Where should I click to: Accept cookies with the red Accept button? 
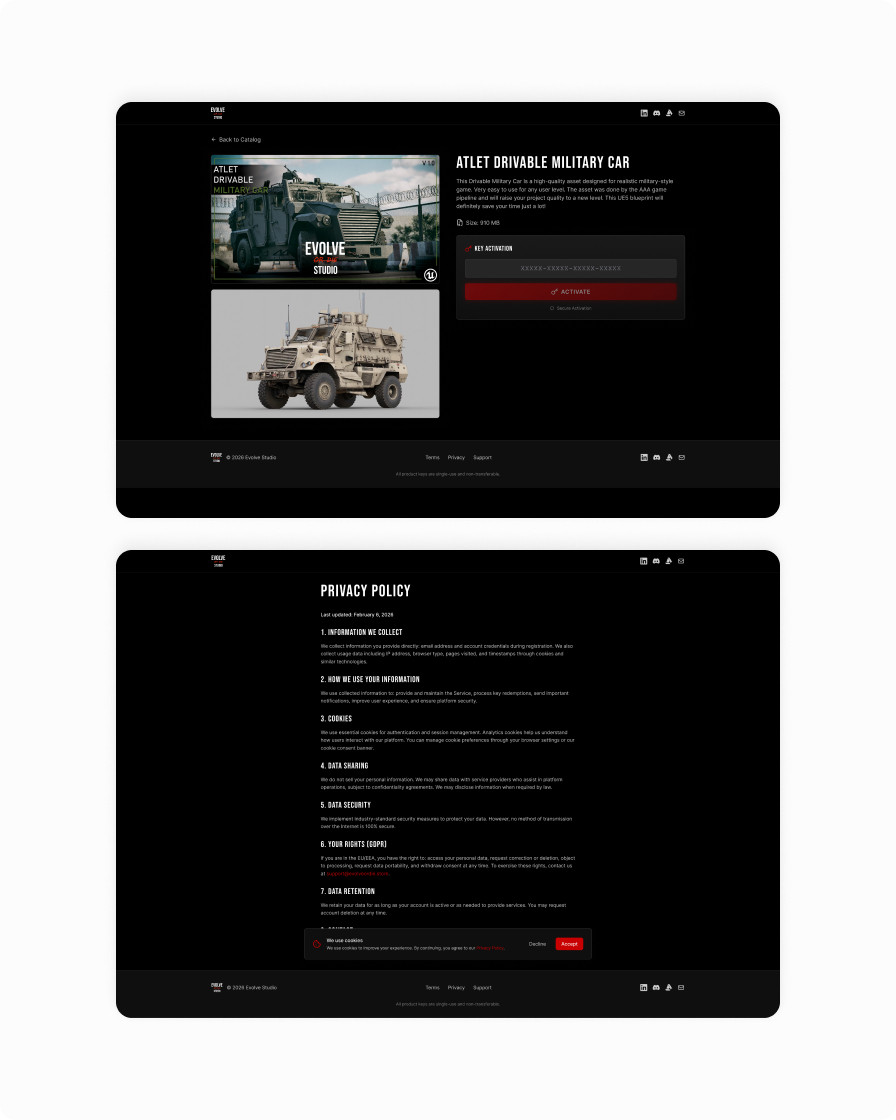(569, 944)
